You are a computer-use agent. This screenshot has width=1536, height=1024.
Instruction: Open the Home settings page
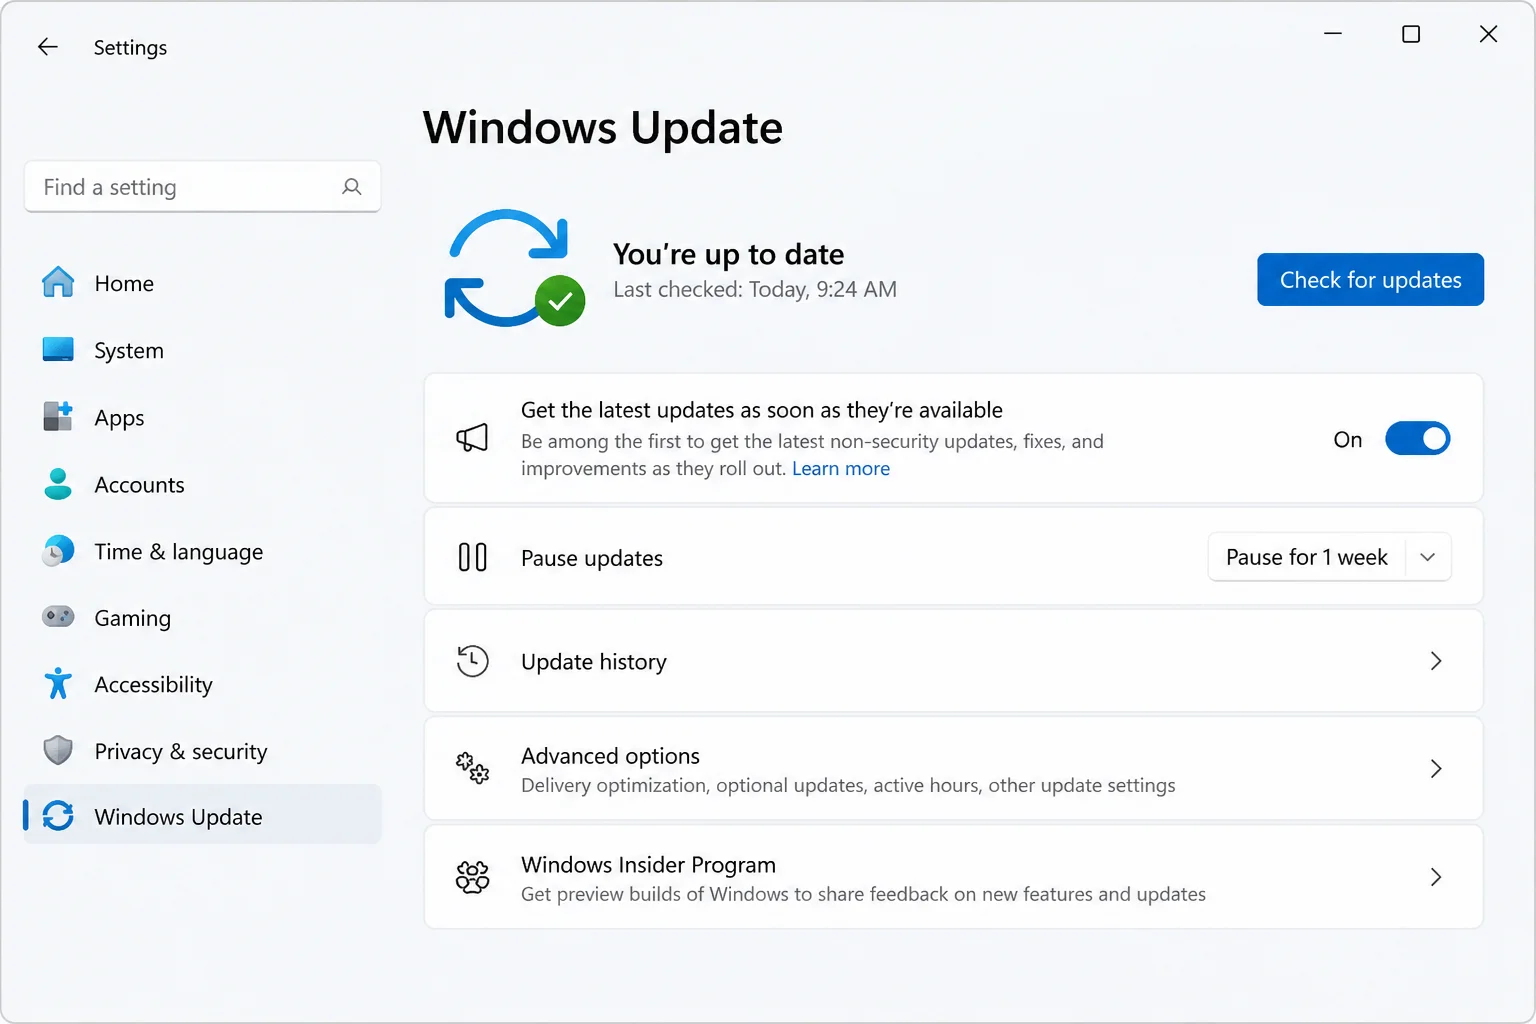203,283
